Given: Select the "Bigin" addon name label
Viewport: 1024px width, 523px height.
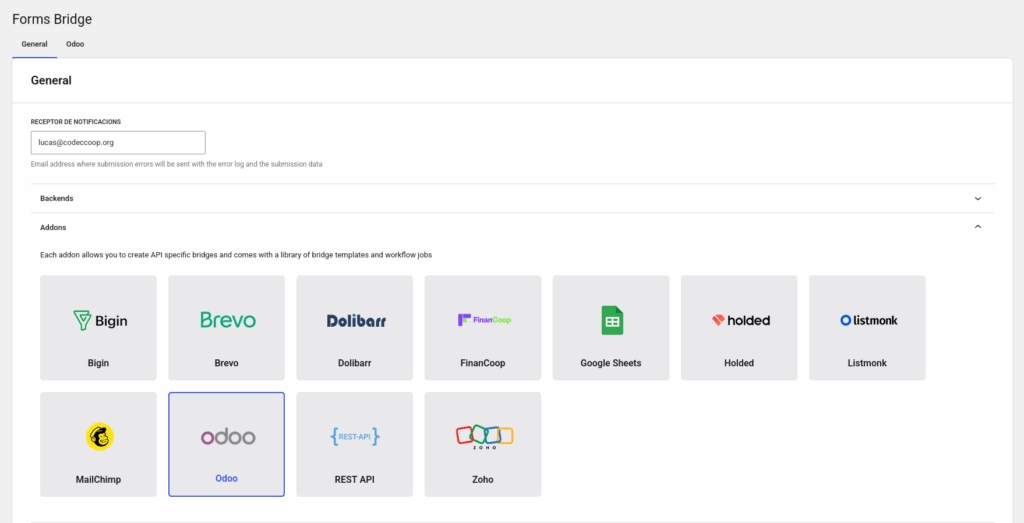Looking at the screenshot, I should (x=99, y=363).
